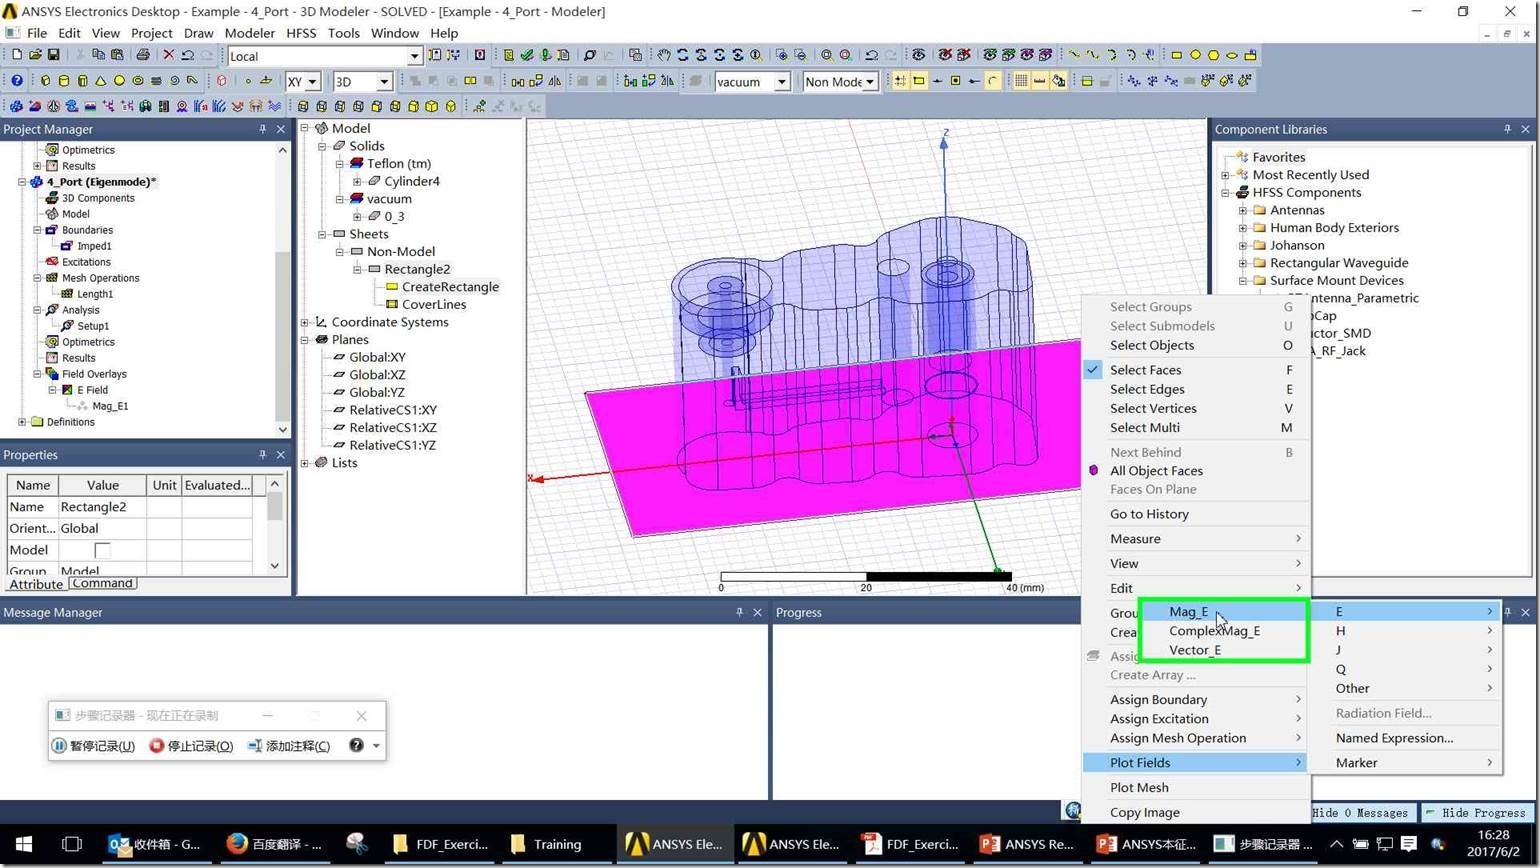Toggle the Model checkbox in Properties

click(x=102, y=550)
